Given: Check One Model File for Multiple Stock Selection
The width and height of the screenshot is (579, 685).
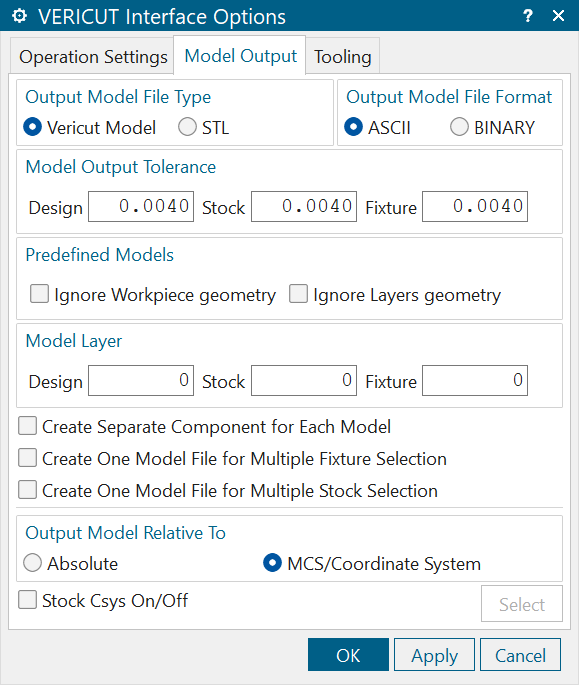Looking at the screenshot, I should tap(28, 490).
